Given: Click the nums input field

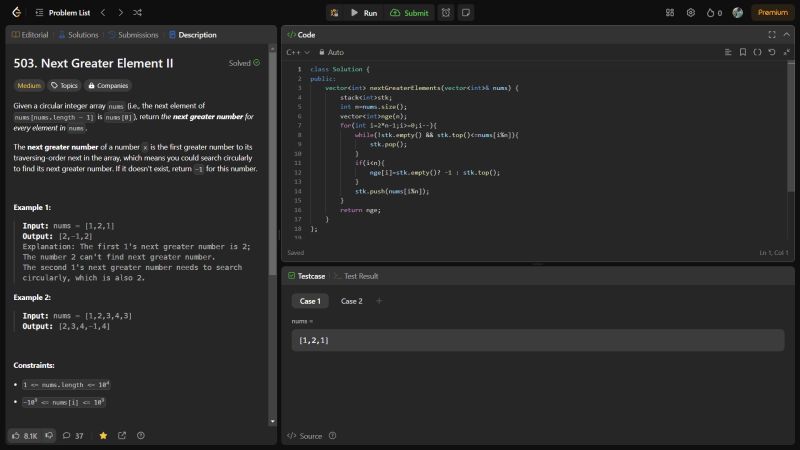Looking at the screenshot, I should 537,341.
